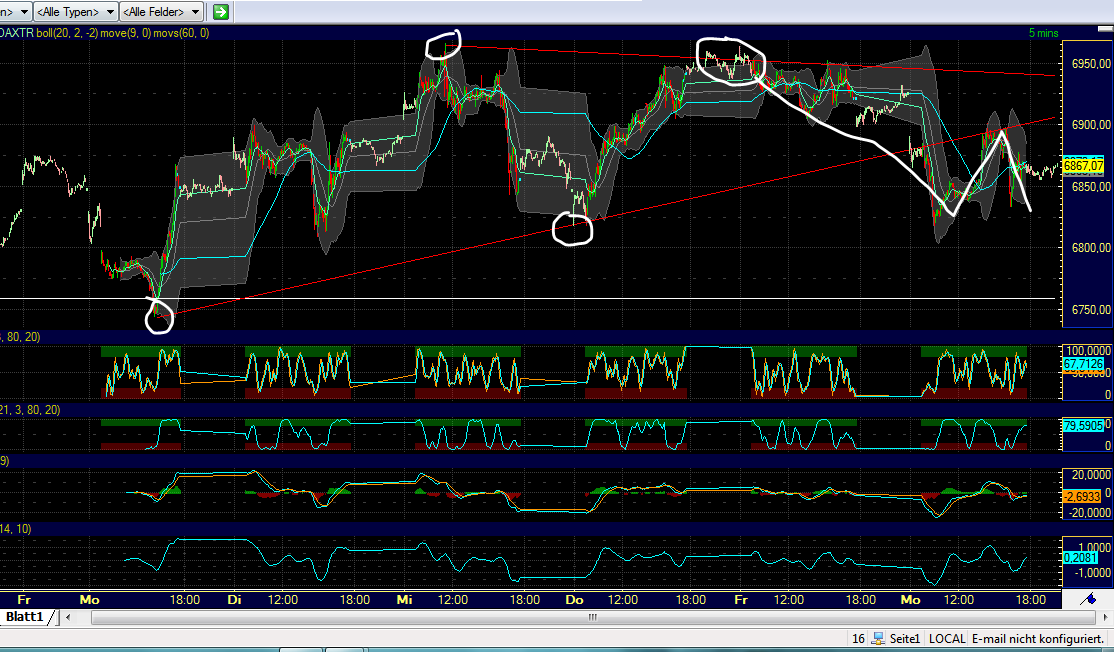Click the network computer icon in status bar
This screenshot has height=652, width=1114.
coord(878,639)
